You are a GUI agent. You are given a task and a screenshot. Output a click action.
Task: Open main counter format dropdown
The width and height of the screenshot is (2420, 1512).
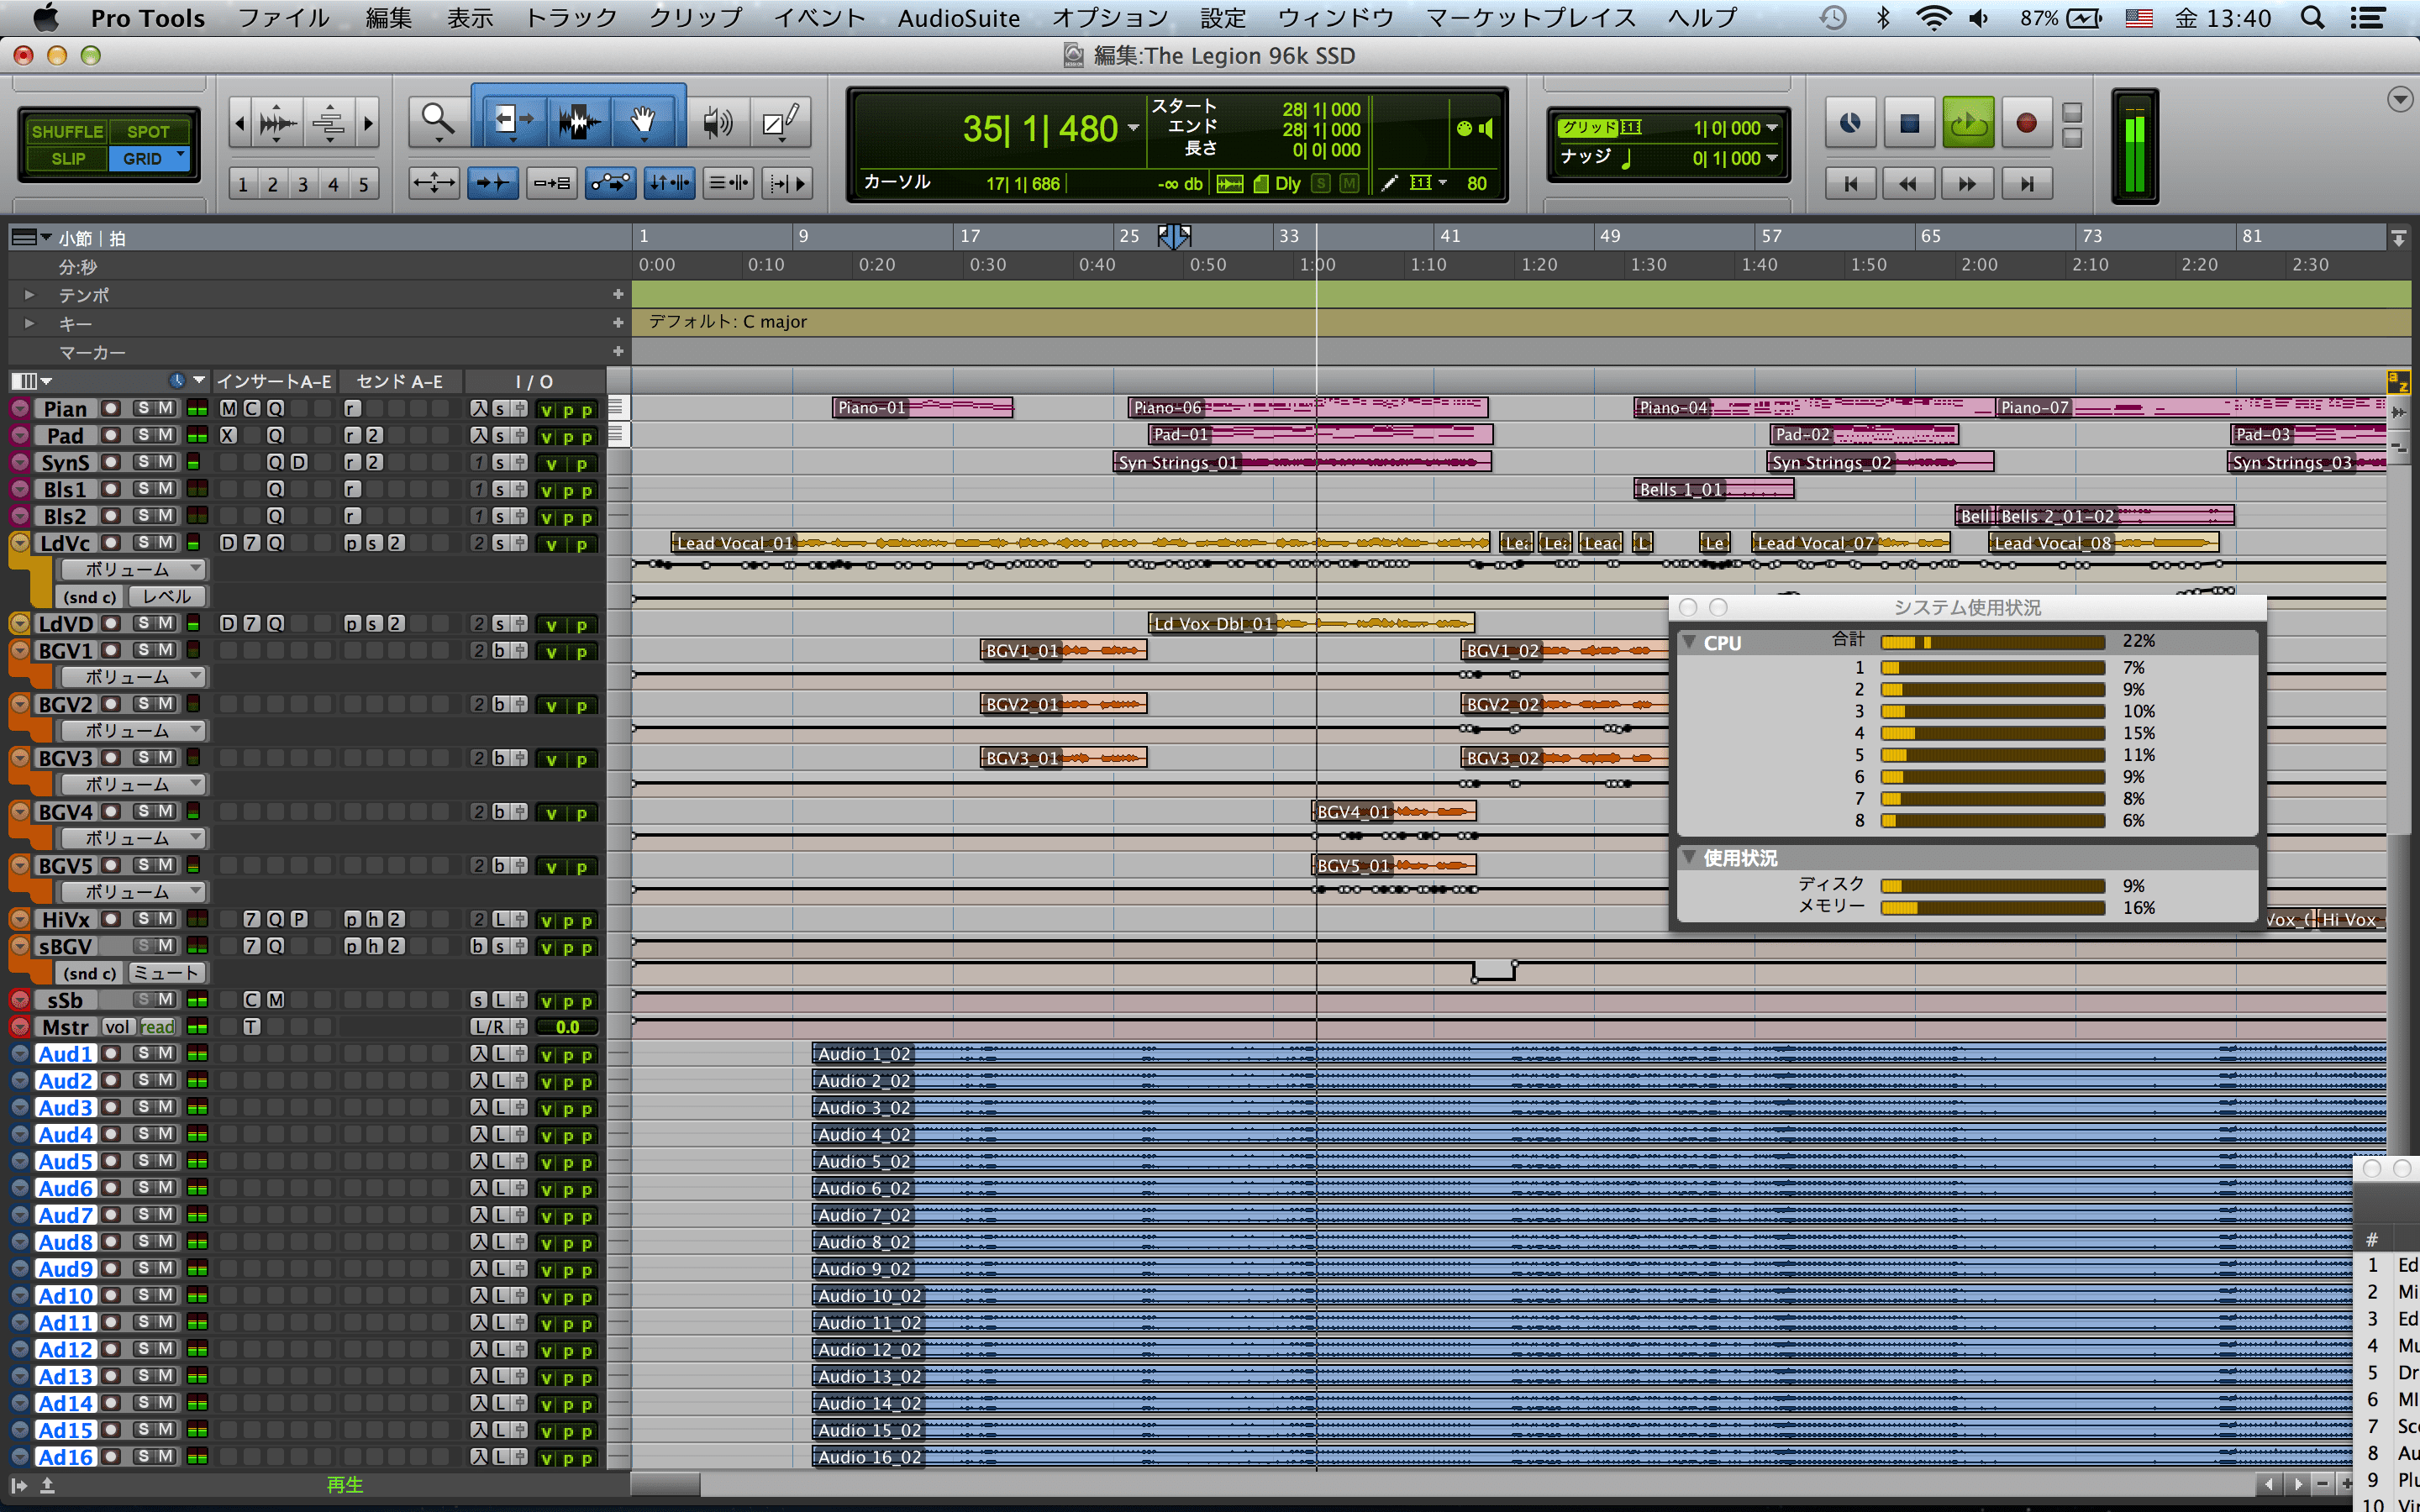[x=1133, y=128]
